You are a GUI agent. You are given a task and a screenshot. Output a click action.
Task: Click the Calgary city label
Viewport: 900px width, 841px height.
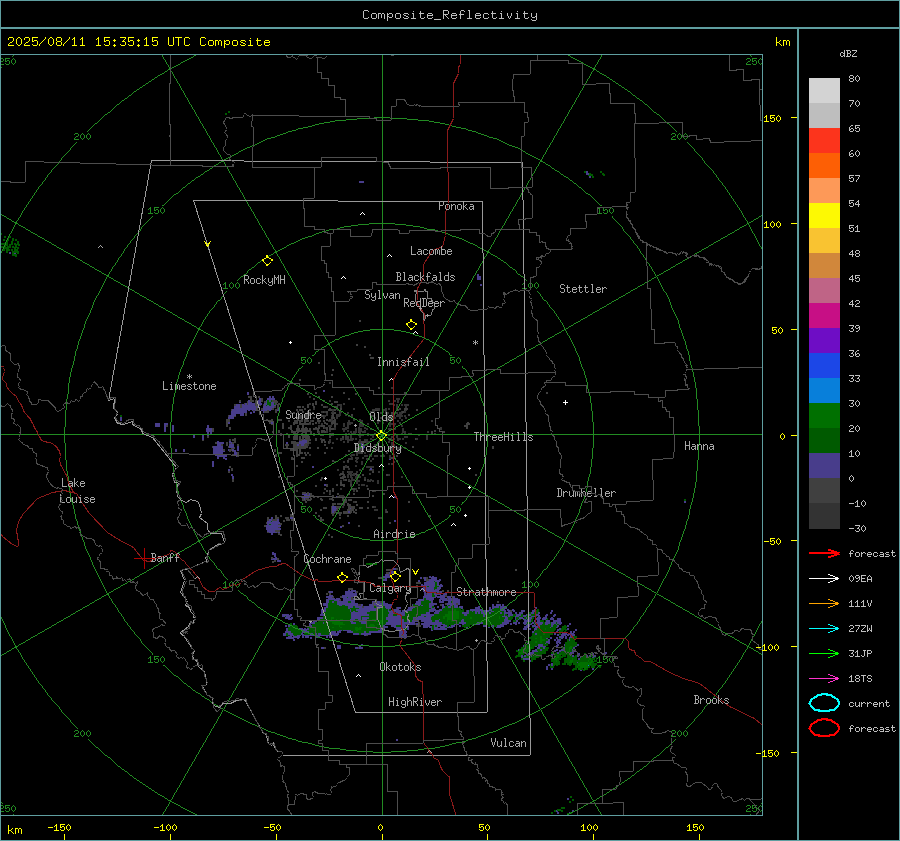coord(390,588)
